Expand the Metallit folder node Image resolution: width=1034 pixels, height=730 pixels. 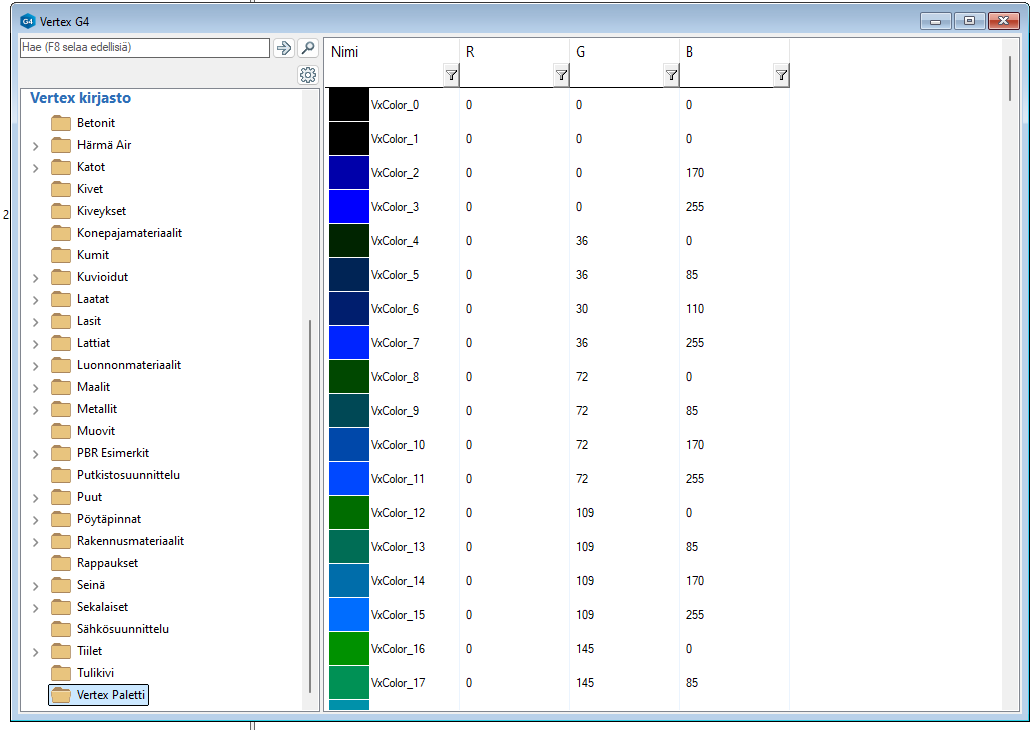tap(36, 410)
